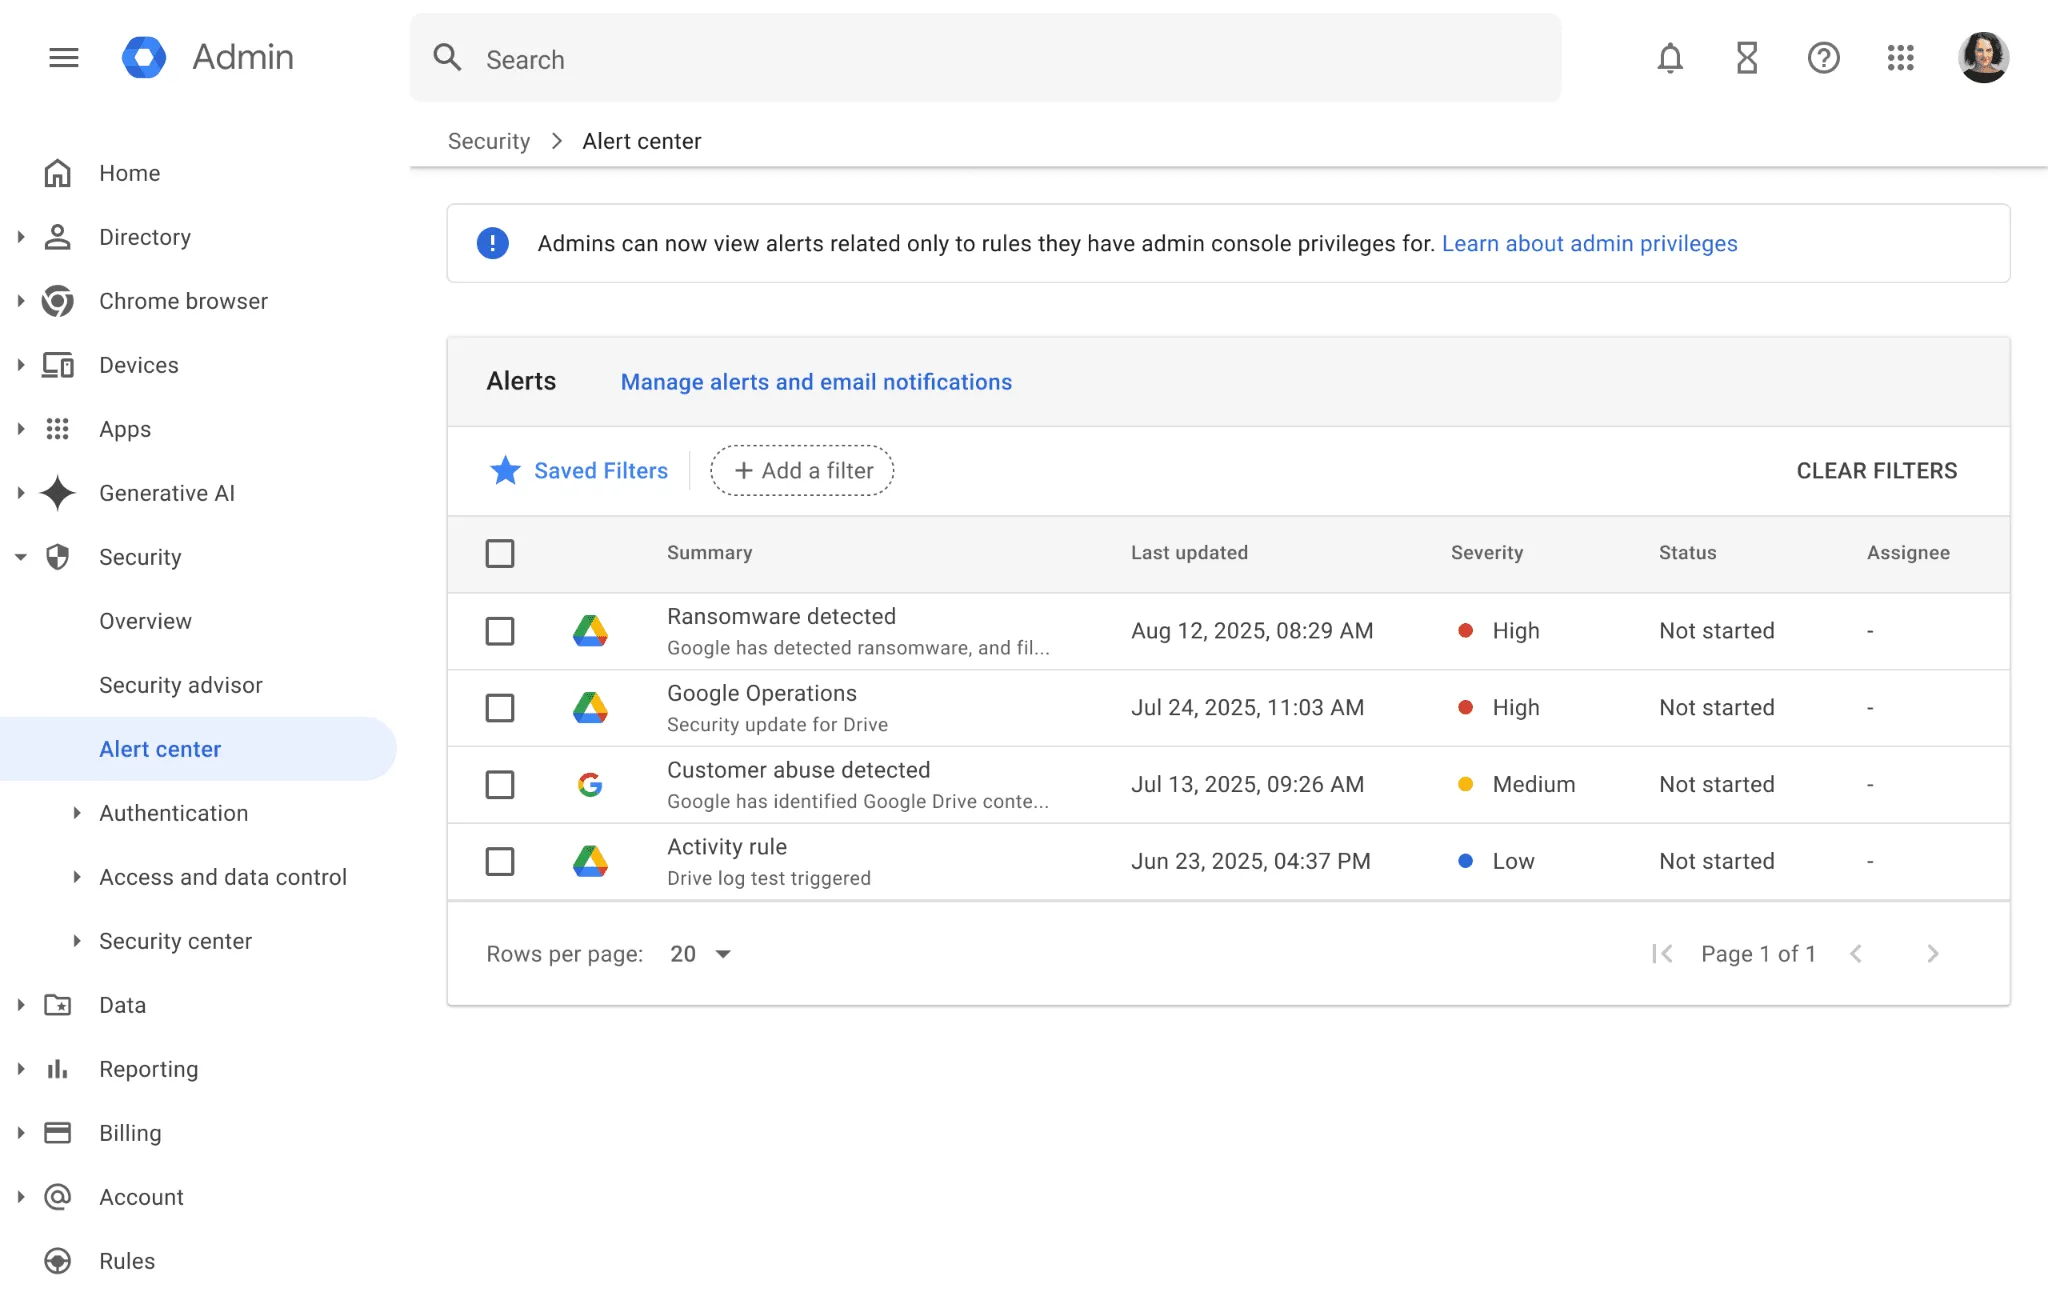Click the Google icon on Customer abuse alert
This screenshot has height=1296, width=2048.
[591, 784]
